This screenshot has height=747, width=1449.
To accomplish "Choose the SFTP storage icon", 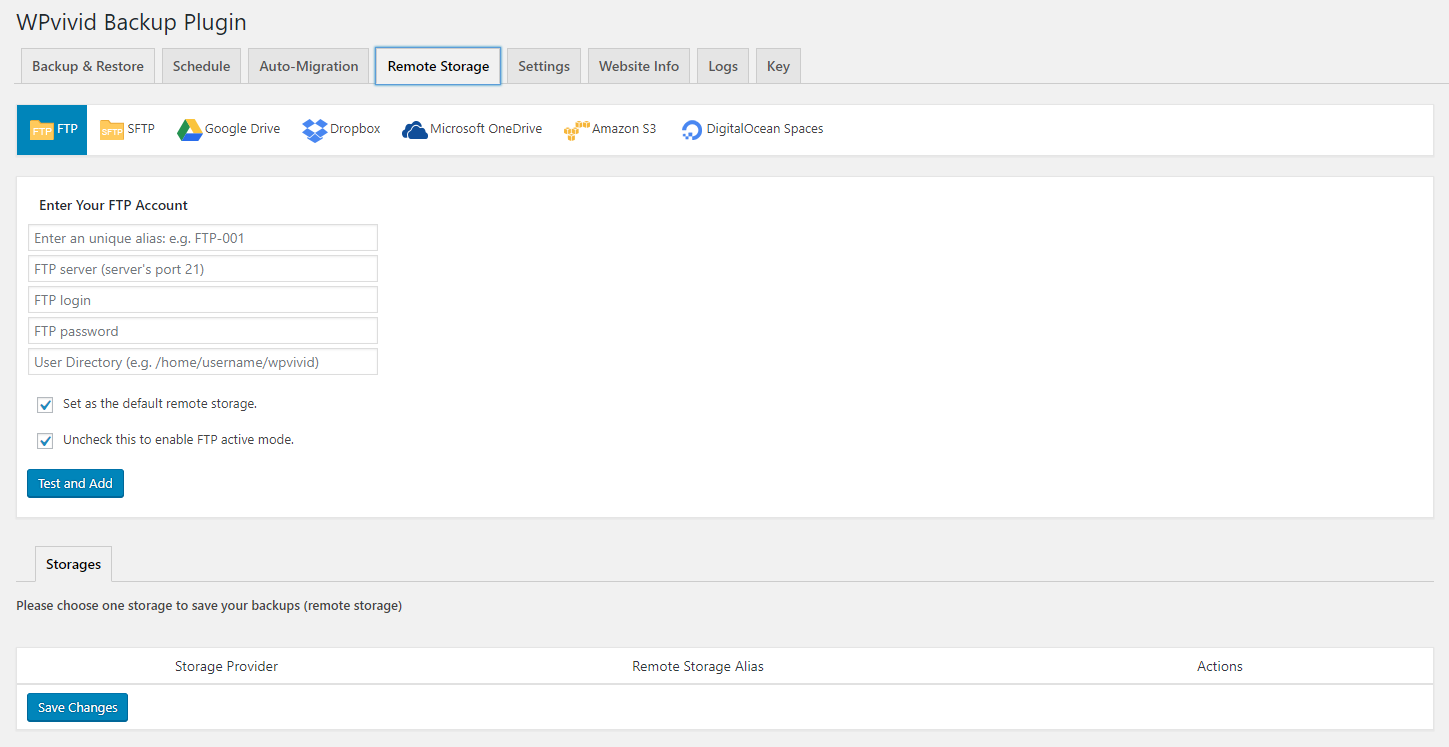I will click(111, 130).
